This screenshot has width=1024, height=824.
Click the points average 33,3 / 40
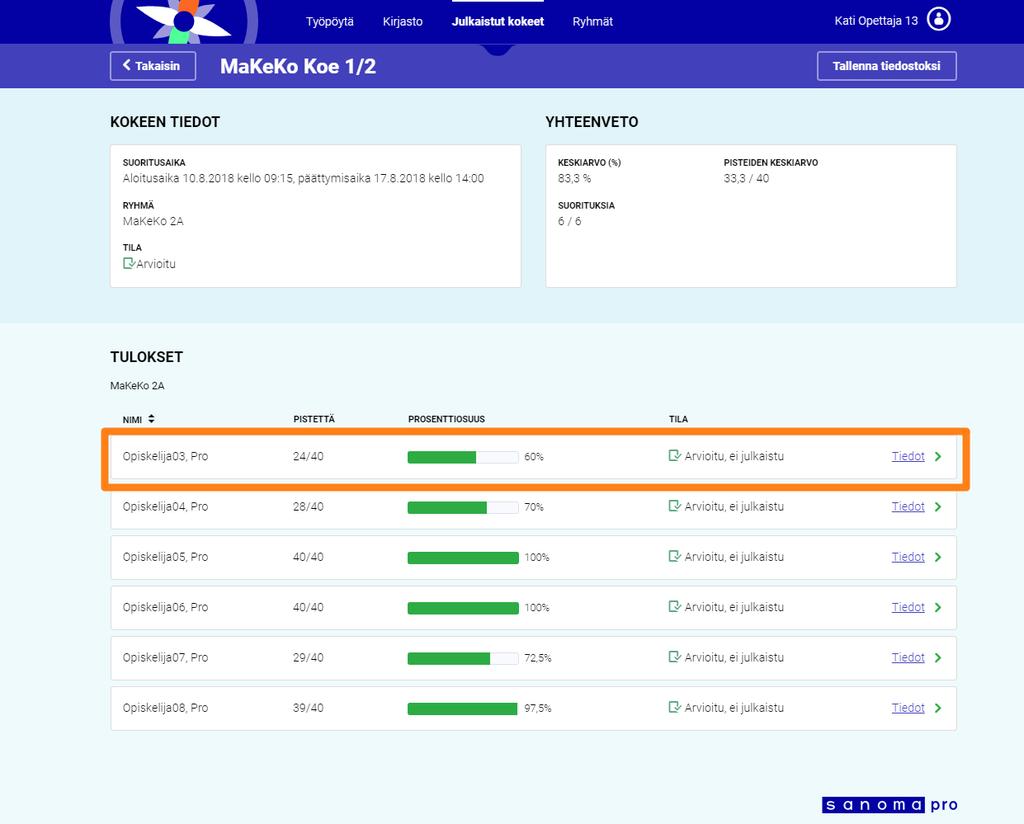746,178
